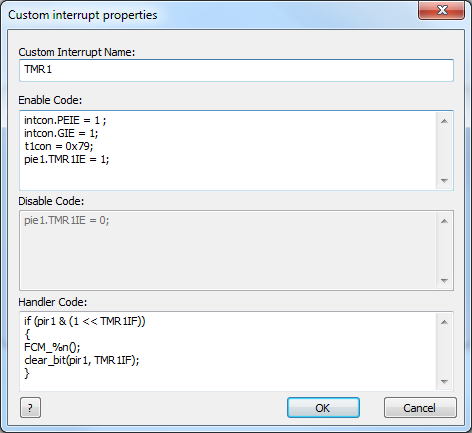Click the question mark help button
This screenshot has height=433, width=472.
click(x=30, y=407)
